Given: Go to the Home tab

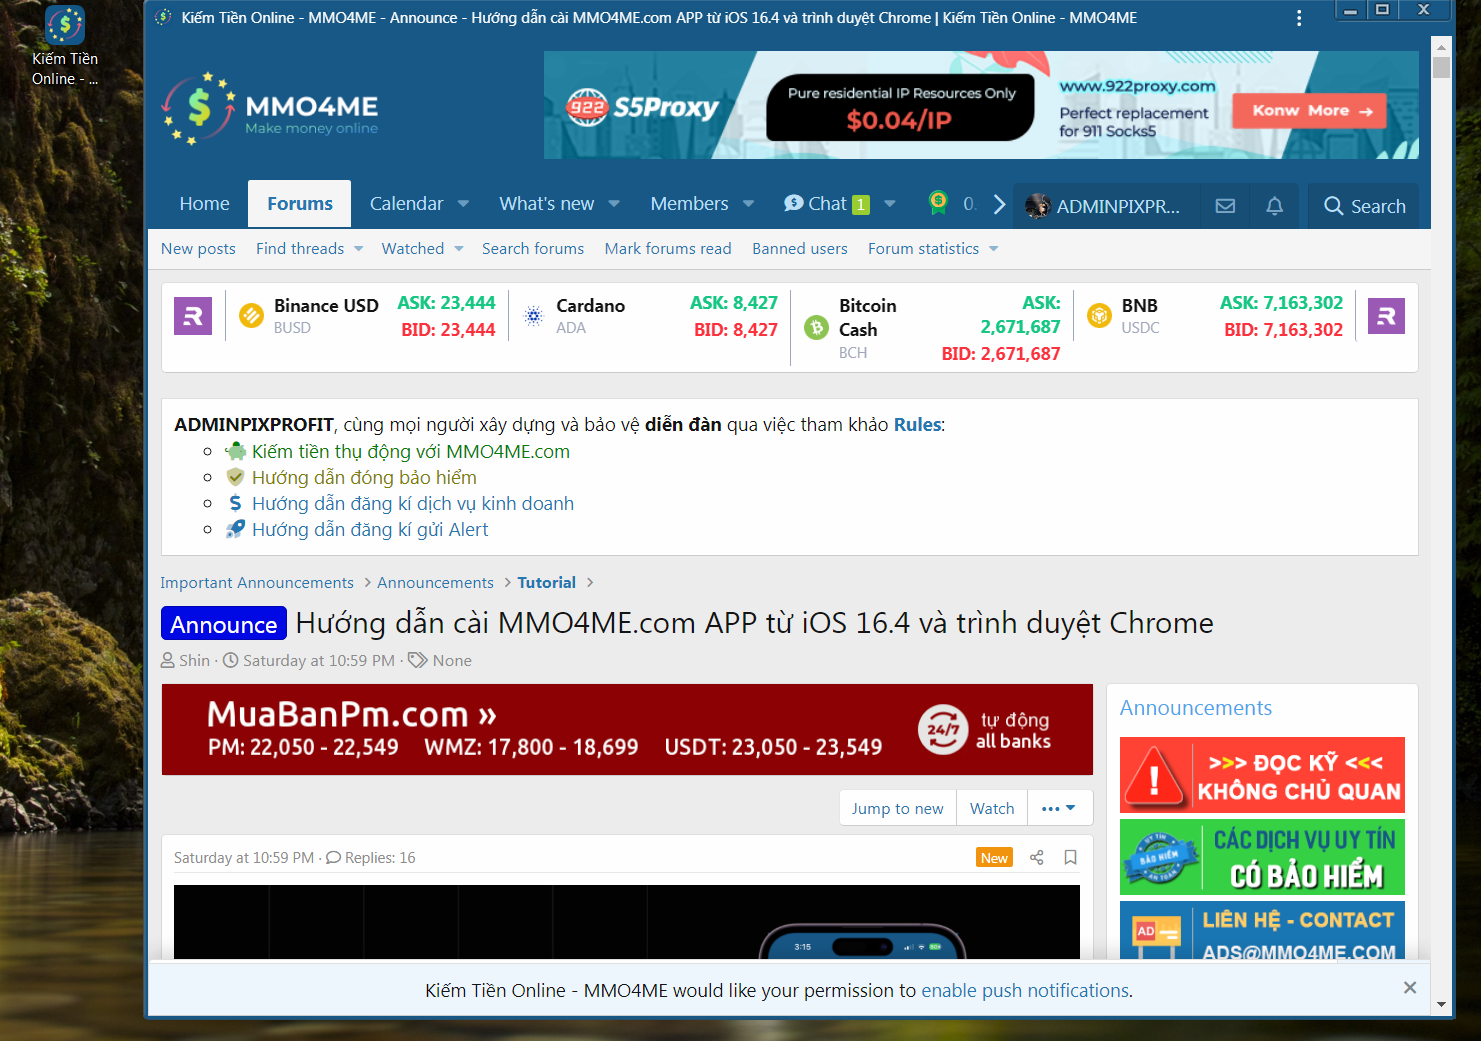Looking at the screenshot, I should point(205,204).
